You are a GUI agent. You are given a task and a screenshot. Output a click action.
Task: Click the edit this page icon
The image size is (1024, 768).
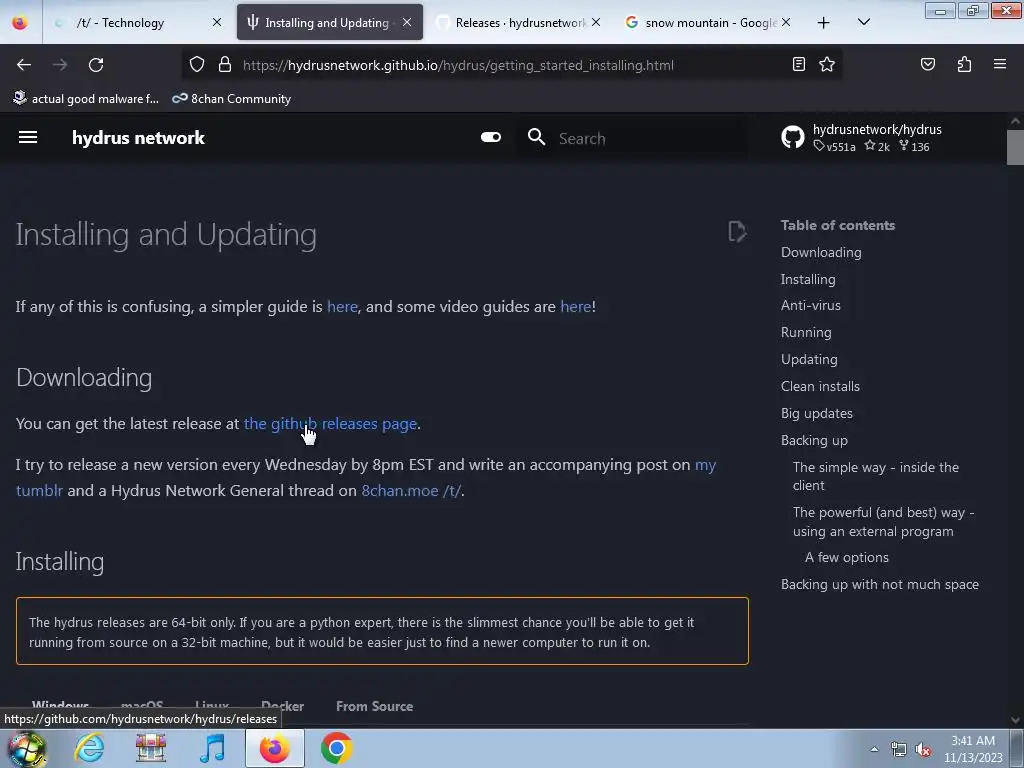coord(737,231)
